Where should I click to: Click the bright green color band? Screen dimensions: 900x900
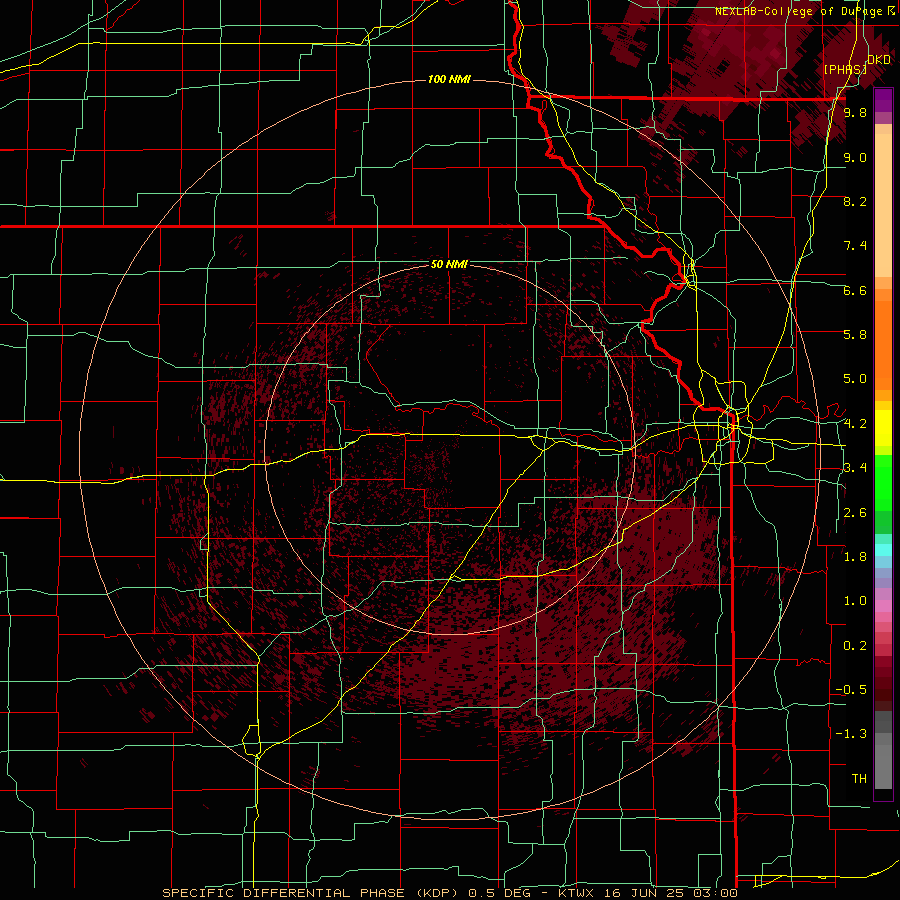coord(883,485)
